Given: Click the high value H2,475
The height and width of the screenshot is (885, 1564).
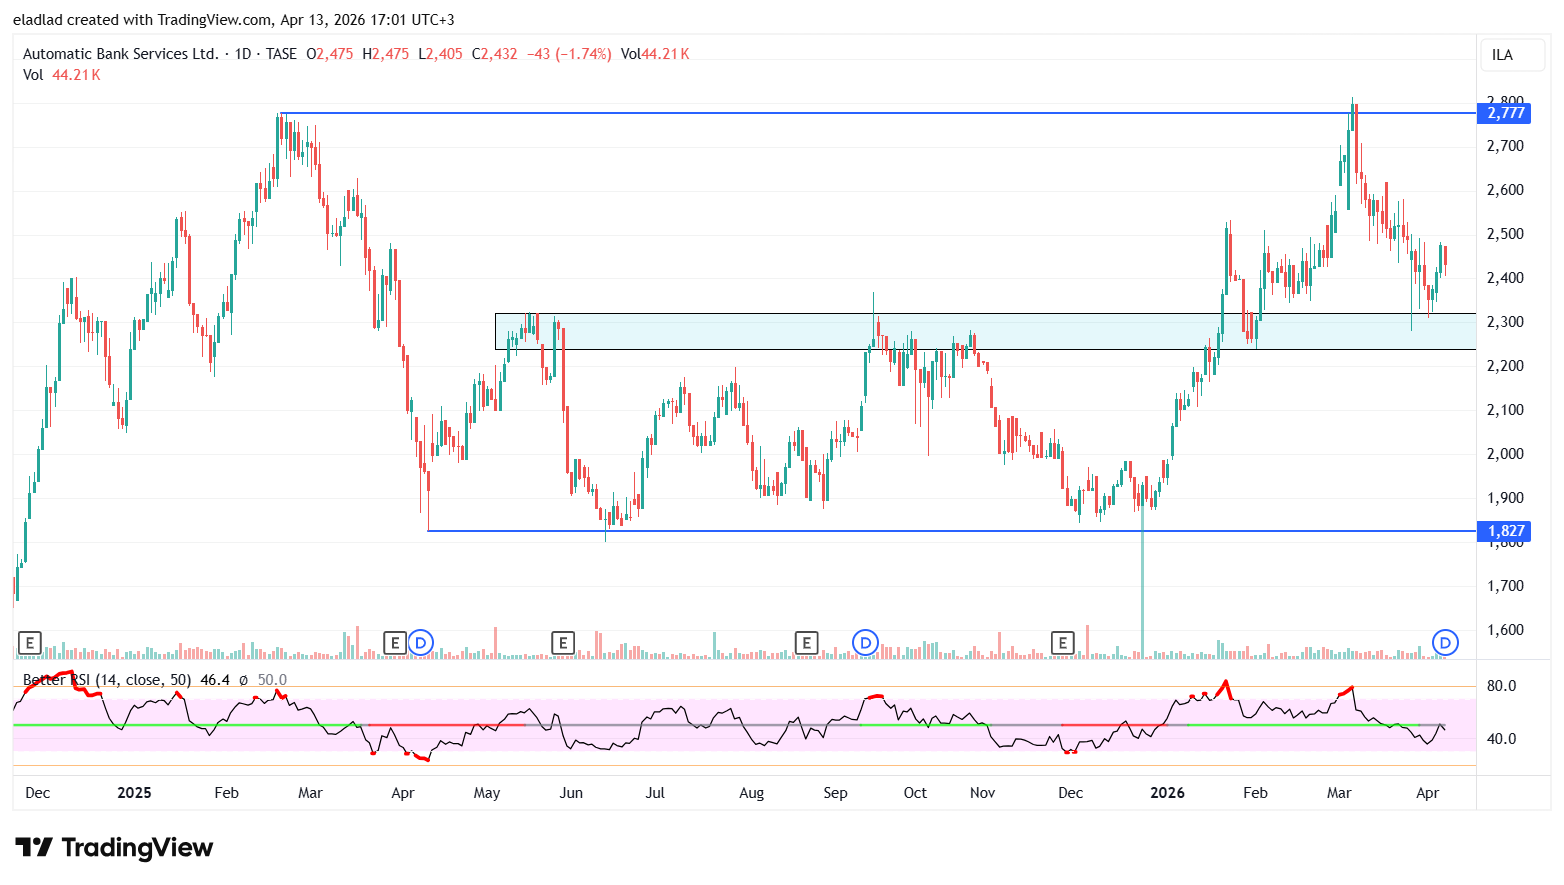Looking at the screenshot, I should tap(385, 54).
